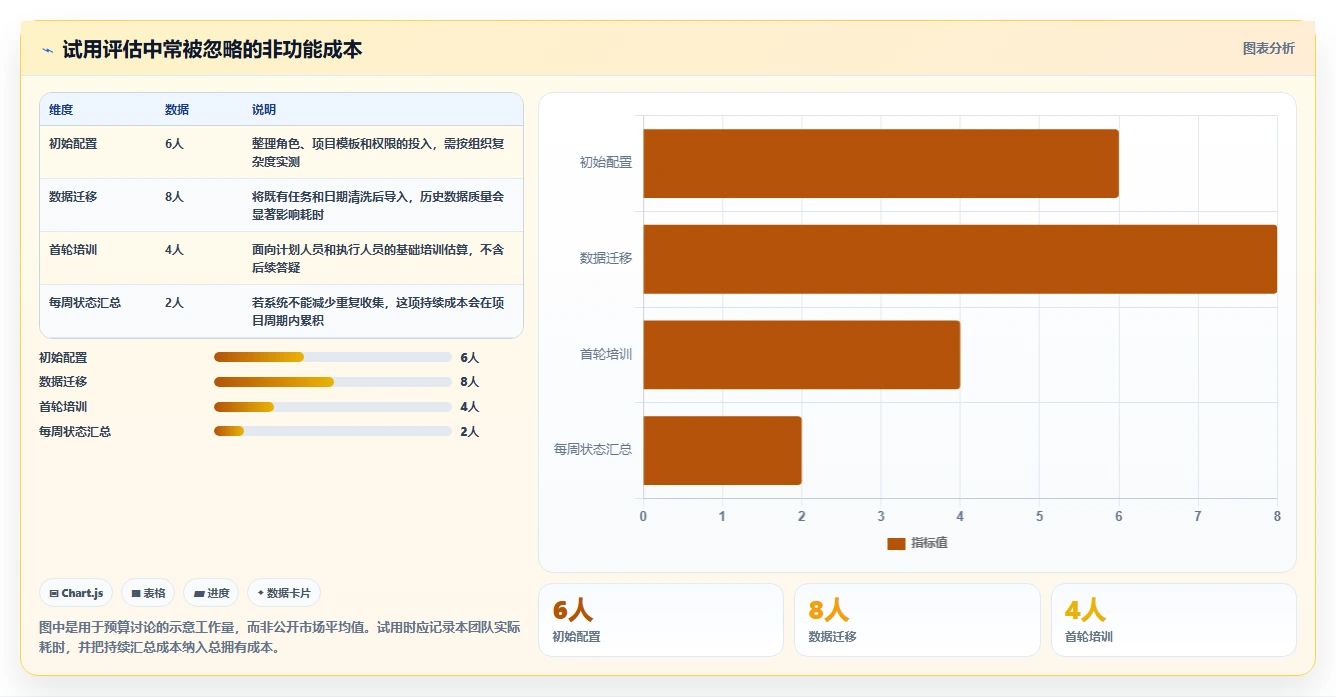The height and width of the screenshot is (697, 1336).
Task: Click the 4人 cell in the table
Action: click(174, 250)
